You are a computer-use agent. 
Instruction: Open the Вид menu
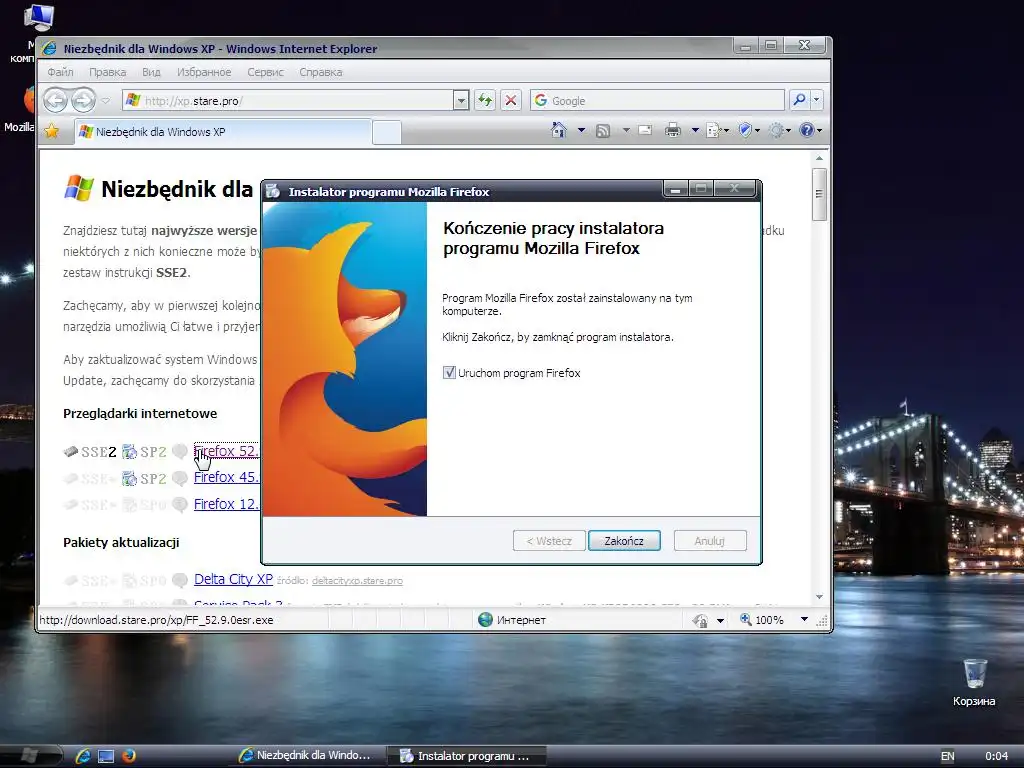[151, 72]
